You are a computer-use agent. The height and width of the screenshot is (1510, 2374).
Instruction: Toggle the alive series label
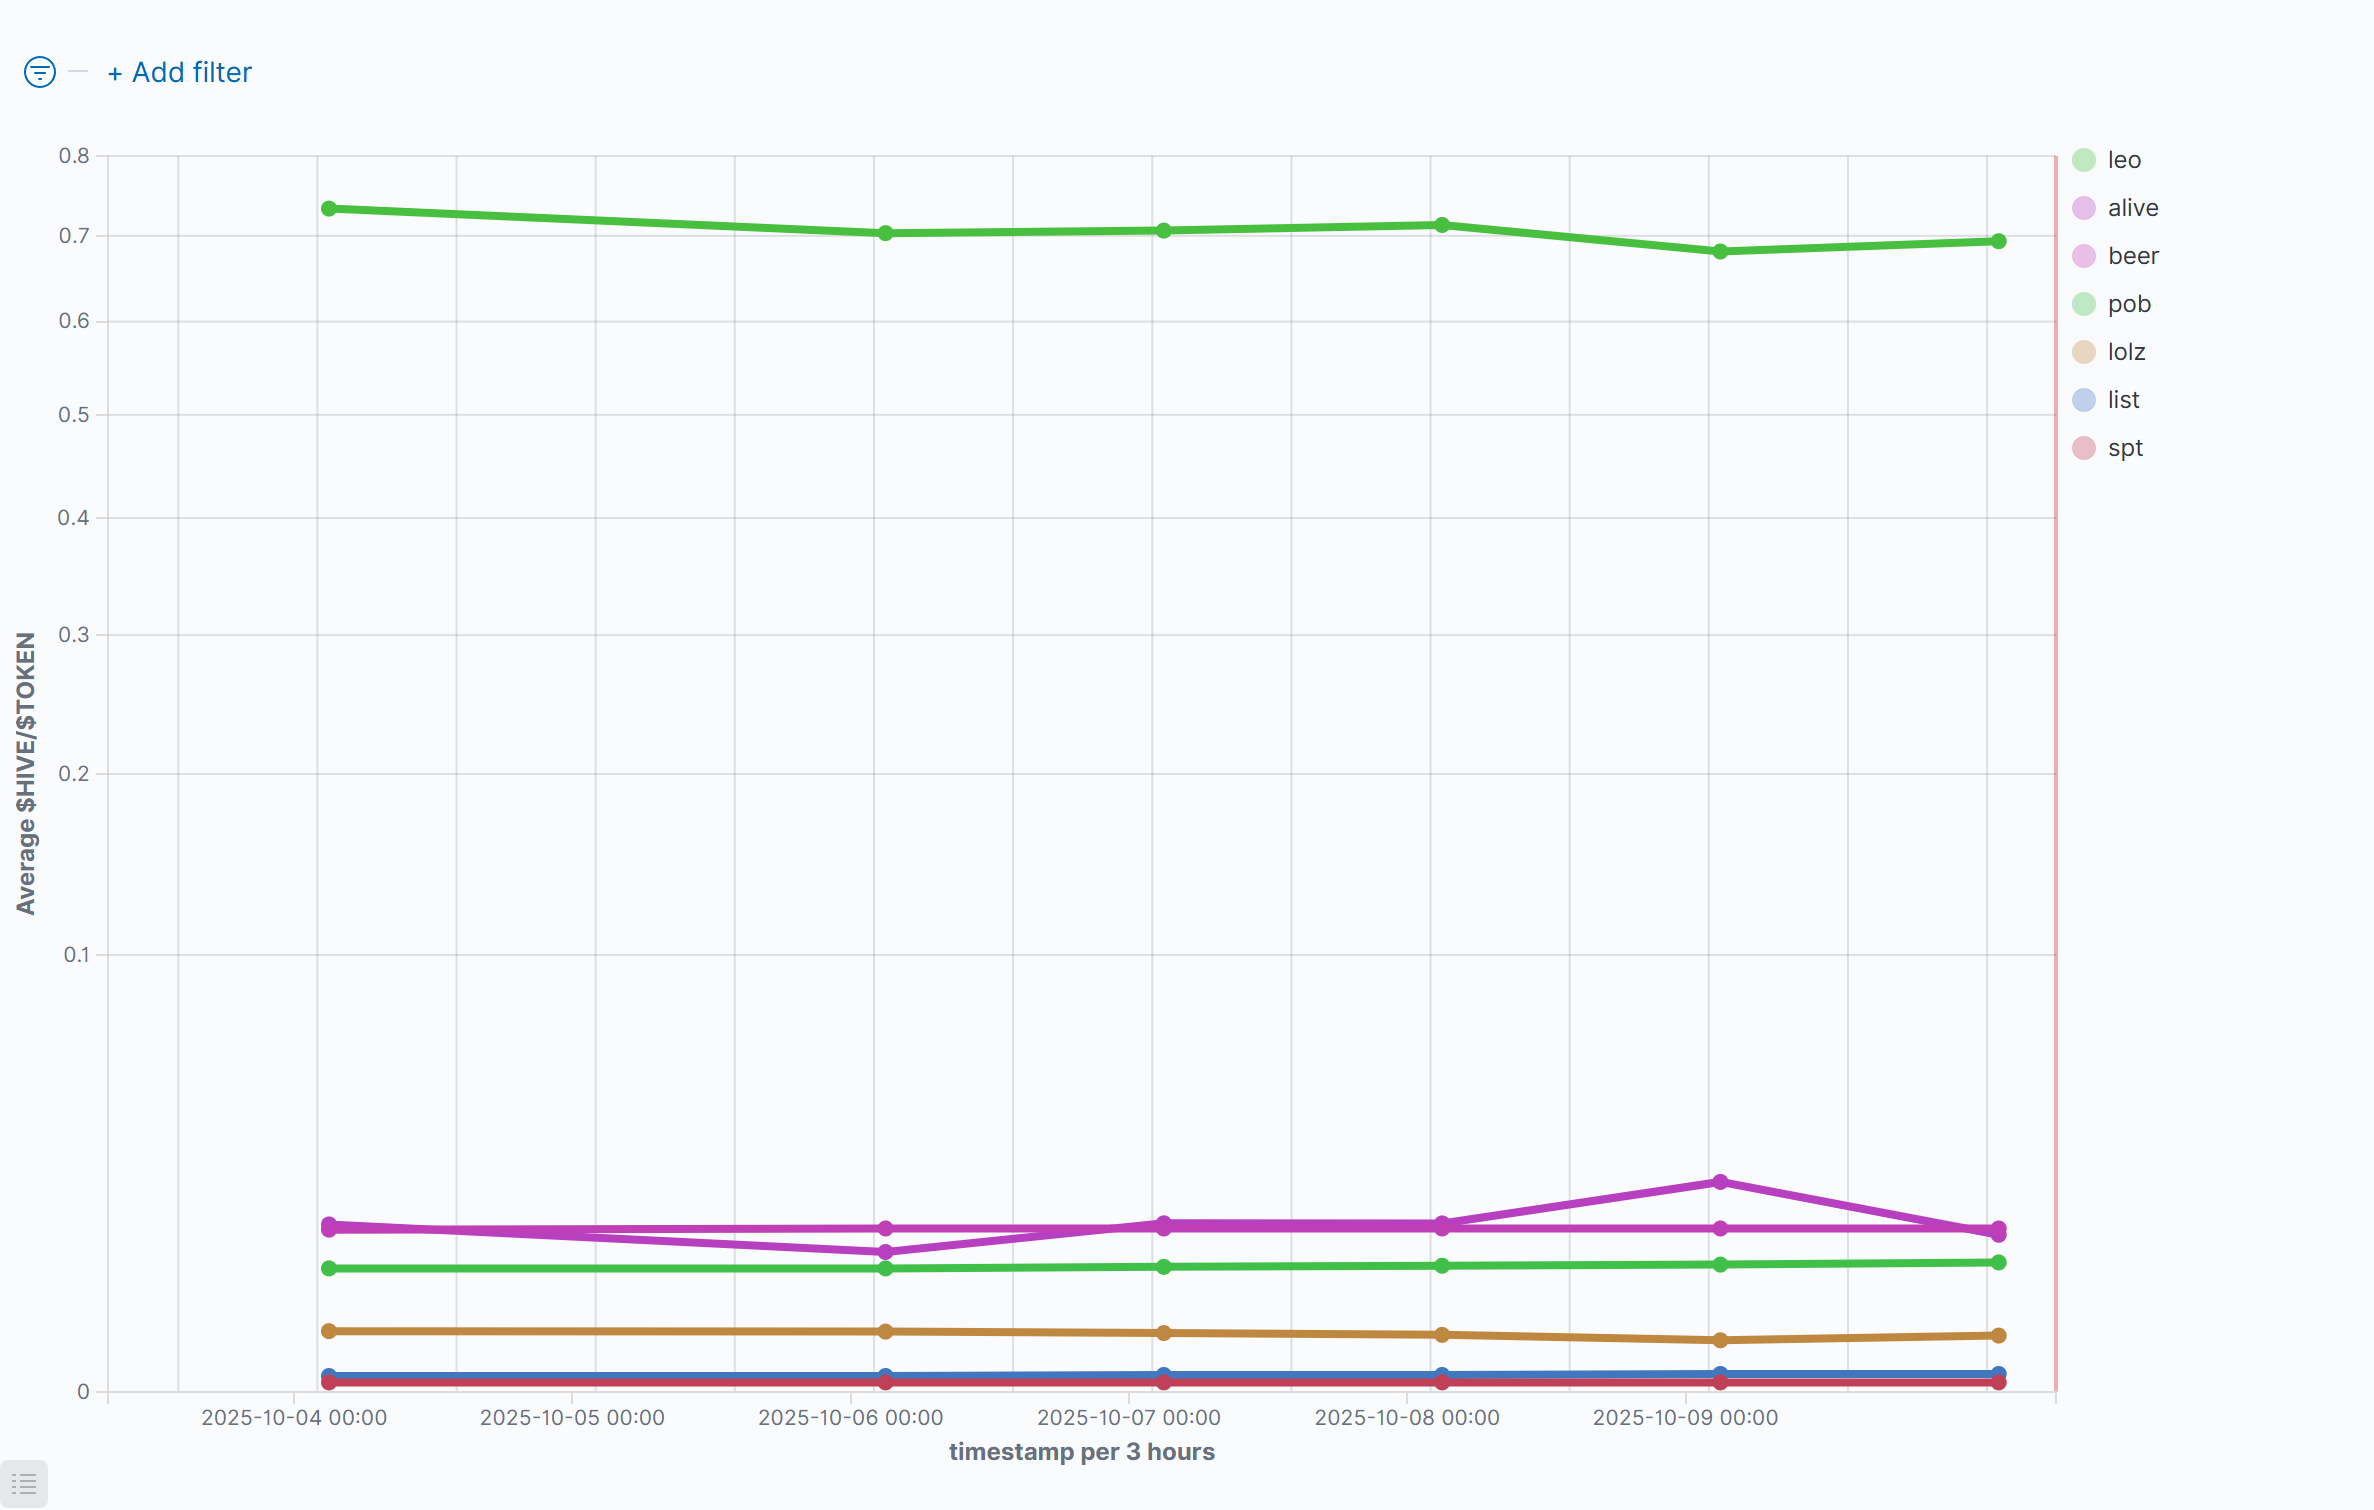click(x=2133, y=208)
